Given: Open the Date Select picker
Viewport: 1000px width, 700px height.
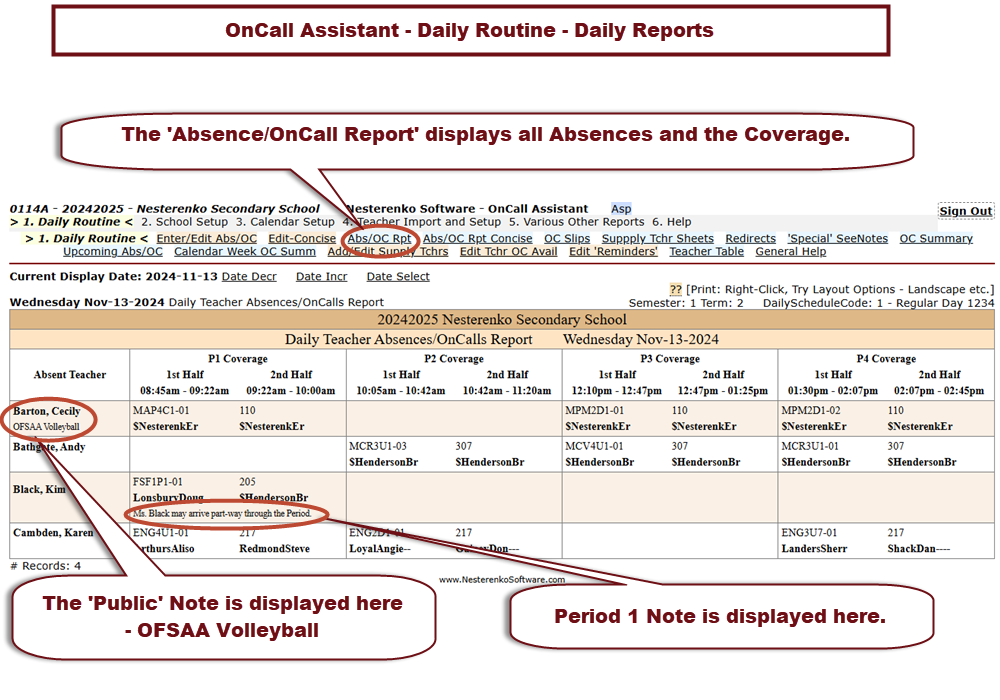Looking at the screenshot, I should click(398, 277).
